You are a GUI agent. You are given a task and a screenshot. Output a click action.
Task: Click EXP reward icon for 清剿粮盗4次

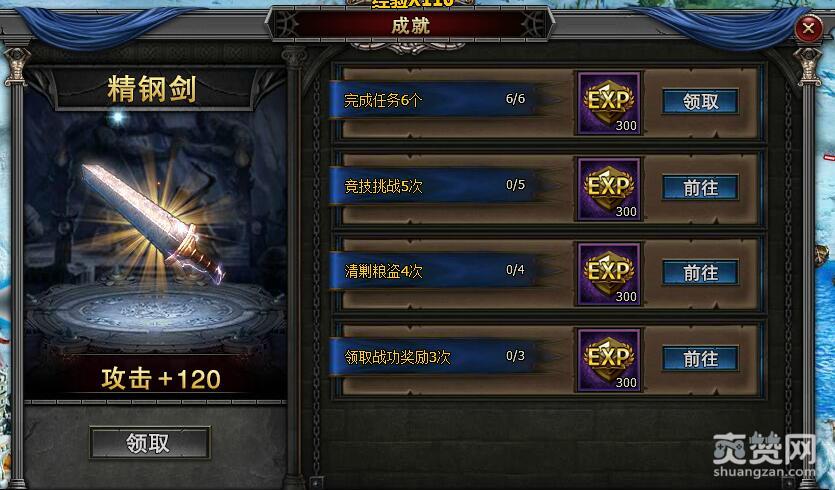pyautogui.click(x=609, y=274)
